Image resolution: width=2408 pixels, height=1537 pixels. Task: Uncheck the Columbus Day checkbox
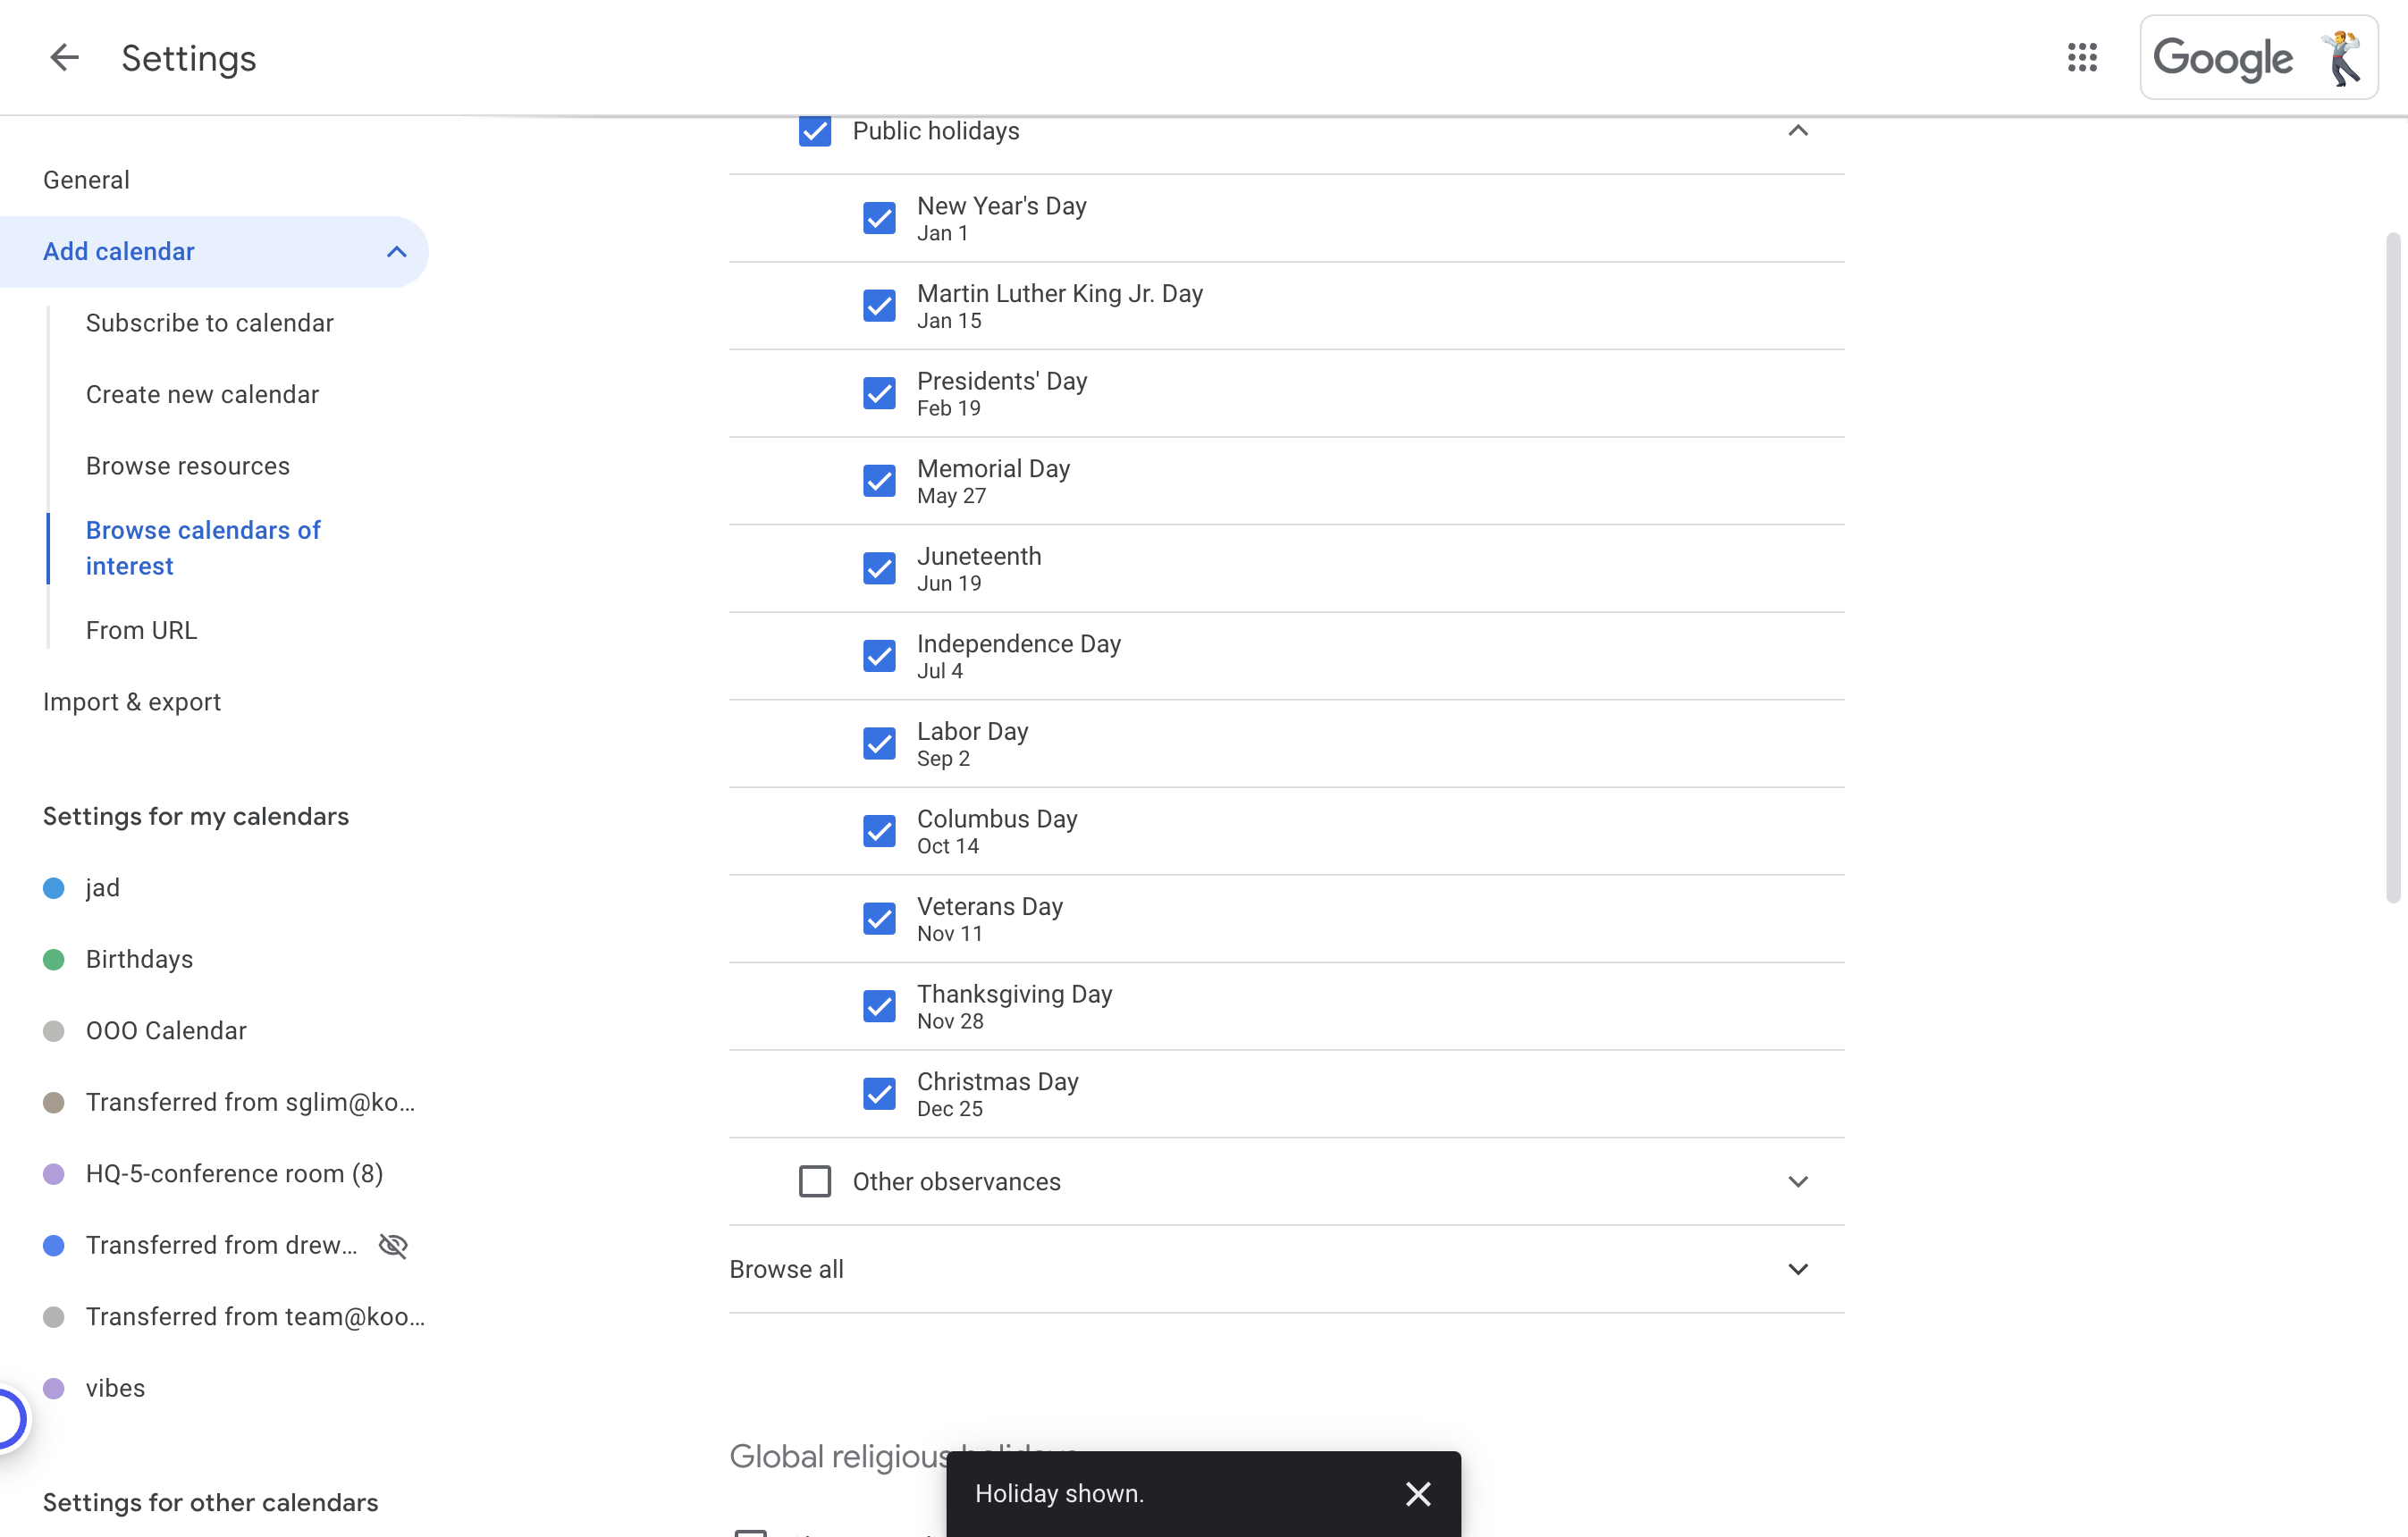coord(879,831)
